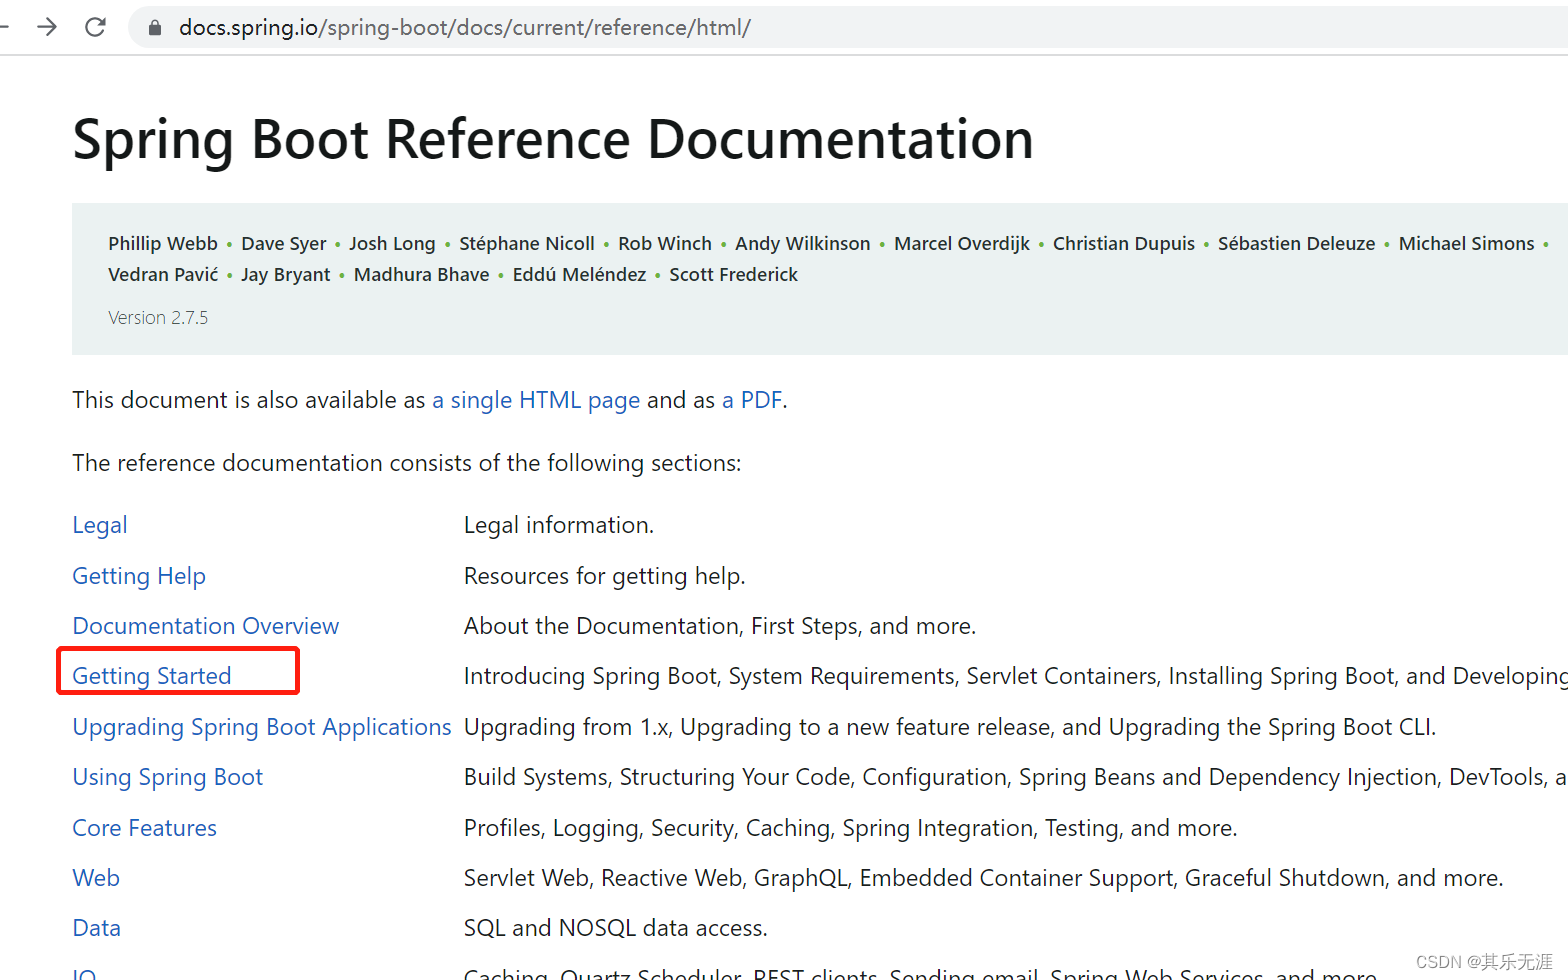
Task: Open the Data section link
Action: pos(97,928)
